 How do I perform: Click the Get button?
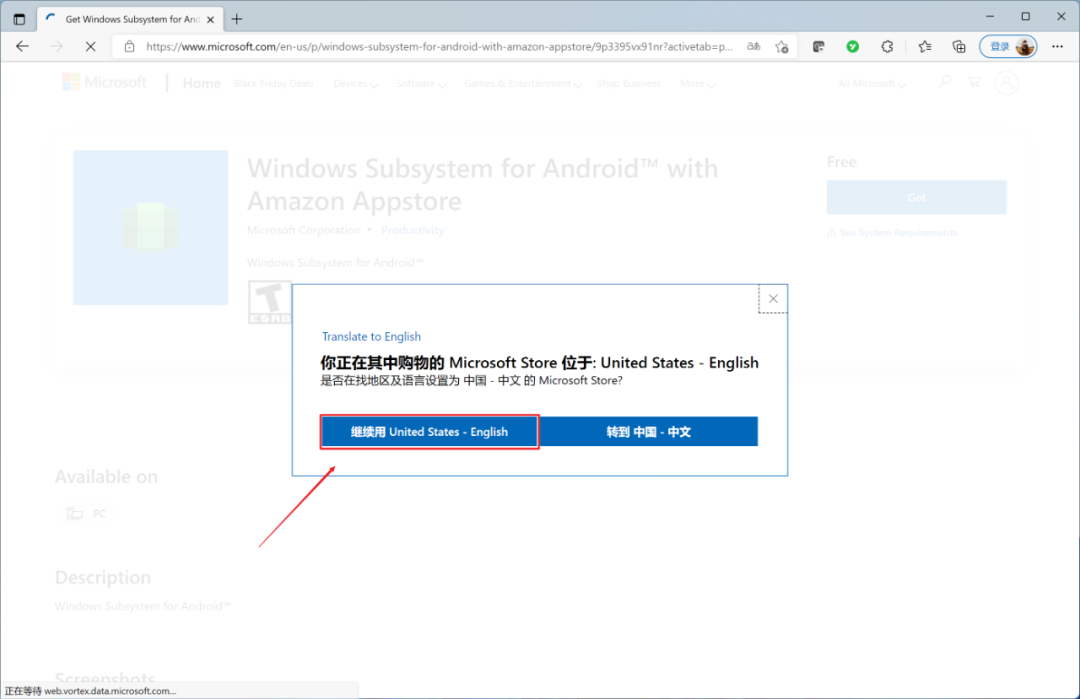(916, 198)
